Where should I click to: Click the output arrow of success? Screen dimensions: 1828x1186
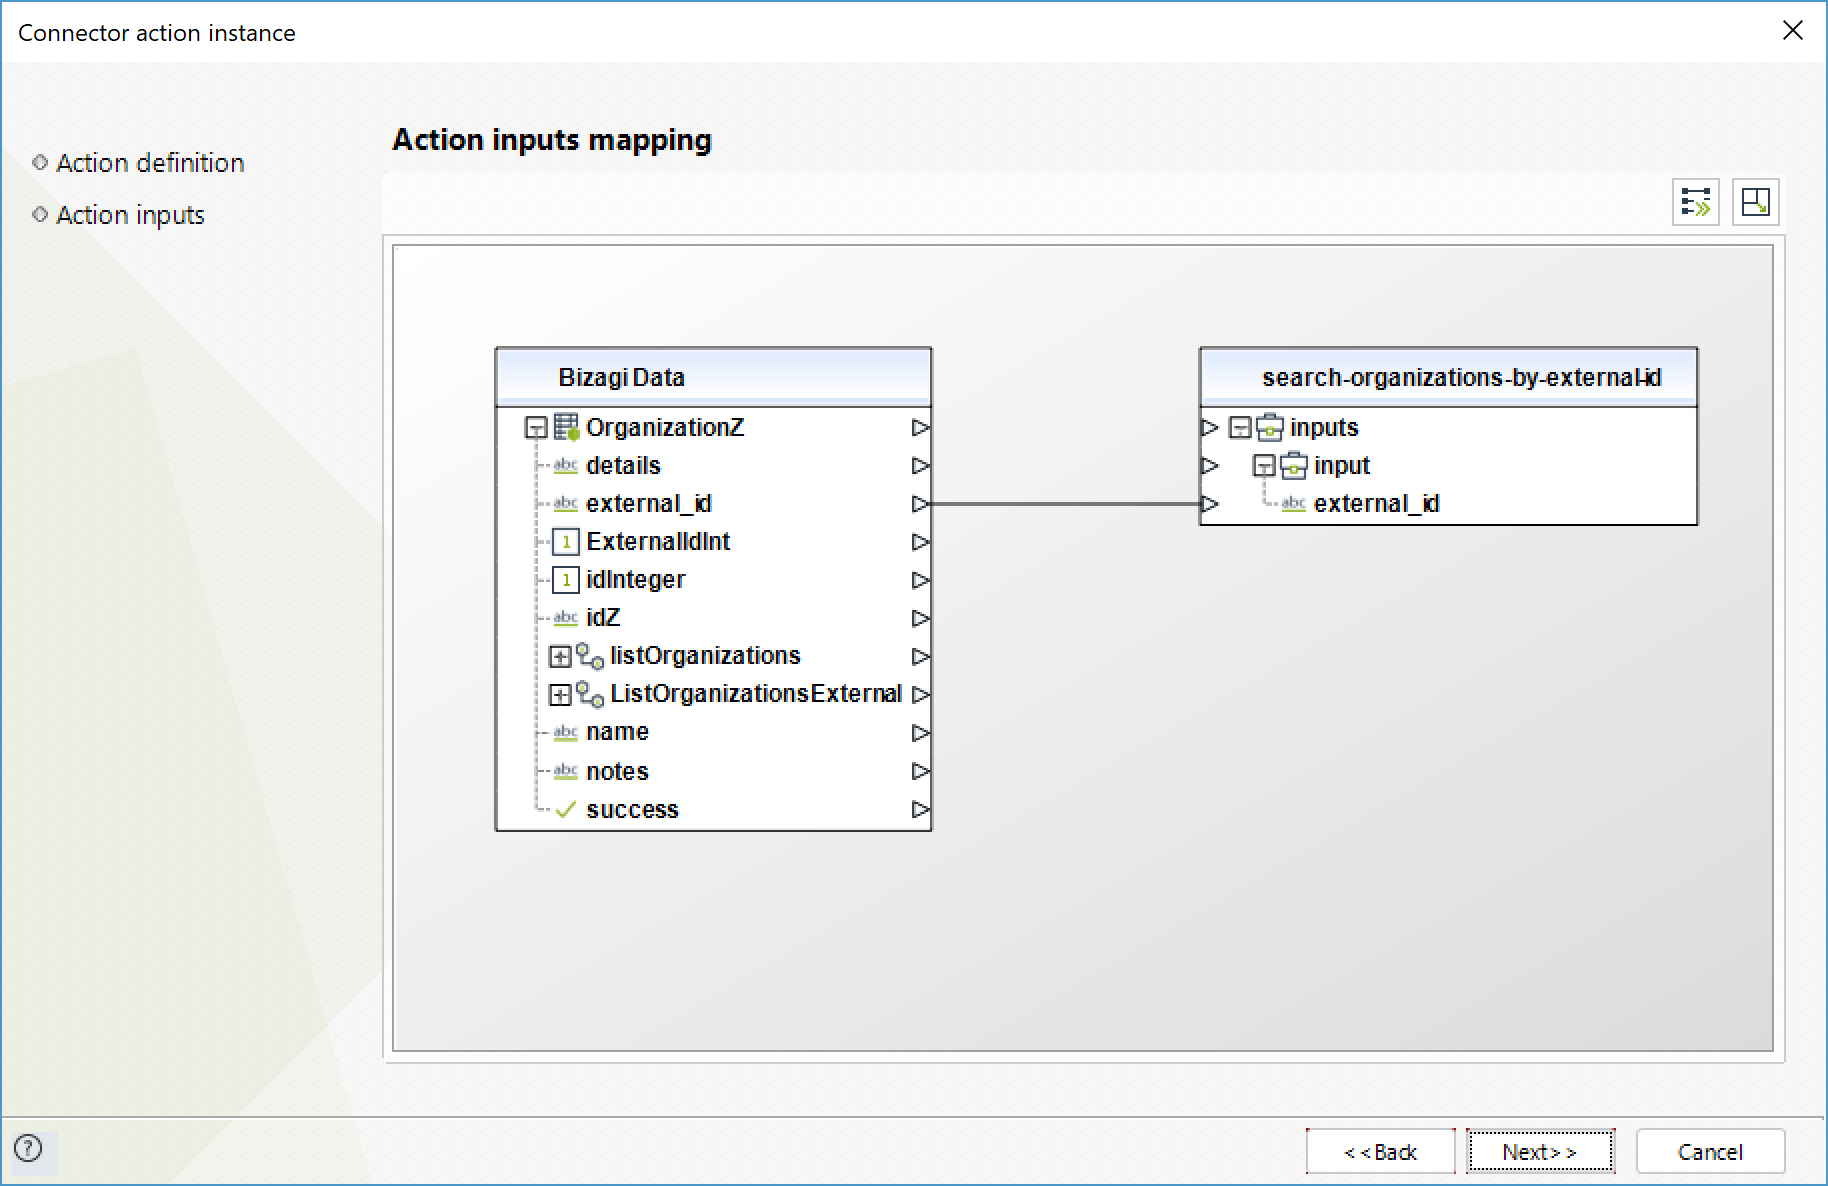tap(920, 809)
